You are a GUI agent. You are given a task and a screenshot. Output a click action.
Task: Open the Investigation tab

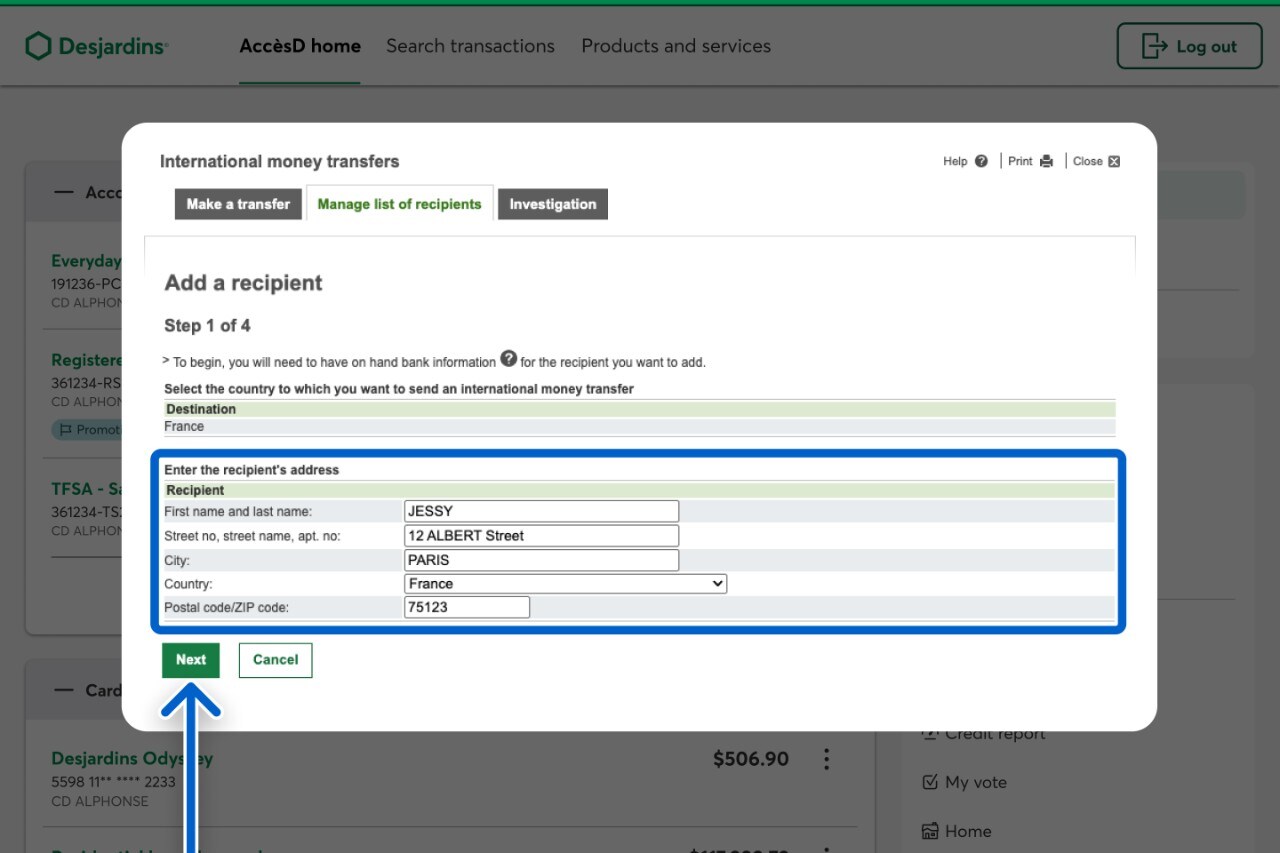point(552,204)
